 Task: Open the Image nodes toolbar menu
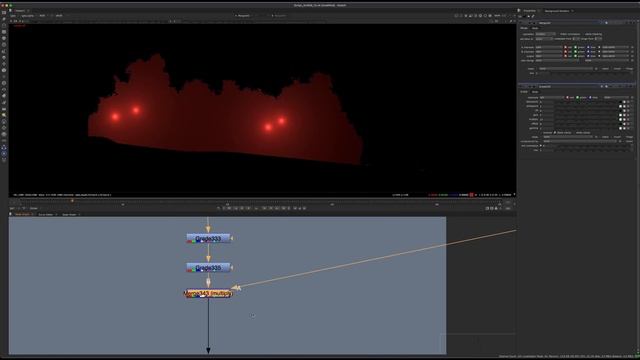coord(4,13)
